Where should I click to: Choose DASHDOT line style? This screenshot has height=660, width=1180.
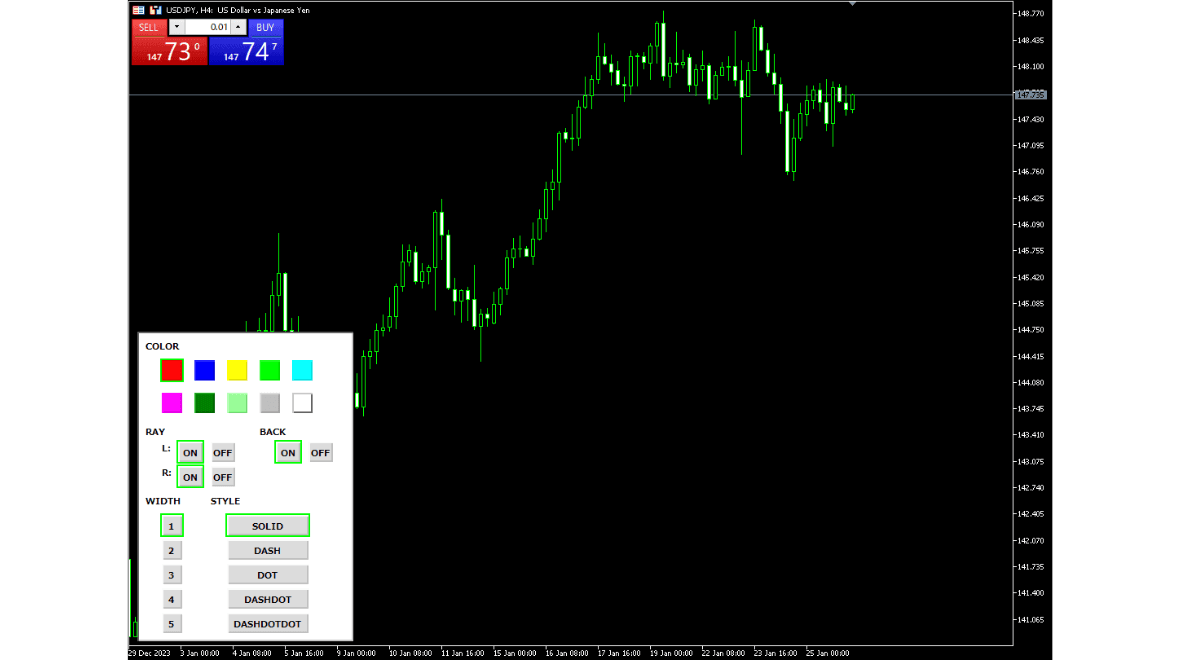[x=267, y=599]
